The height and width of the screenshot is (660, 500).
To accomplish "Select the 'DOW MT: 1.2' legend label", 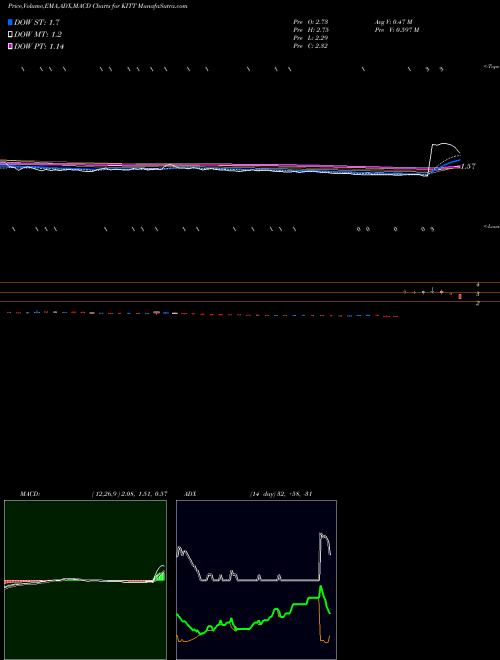I will point(38,34).
